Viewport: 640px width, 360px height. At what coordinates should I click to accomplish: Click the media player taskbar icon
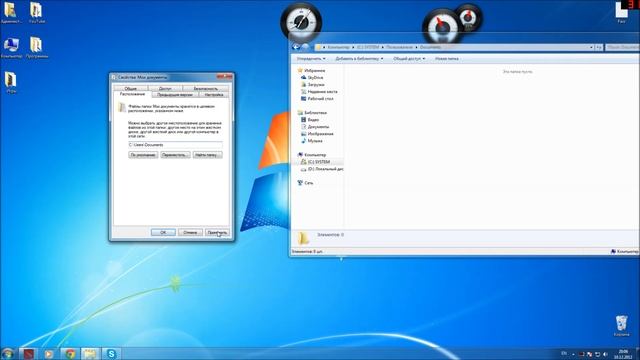49,353
